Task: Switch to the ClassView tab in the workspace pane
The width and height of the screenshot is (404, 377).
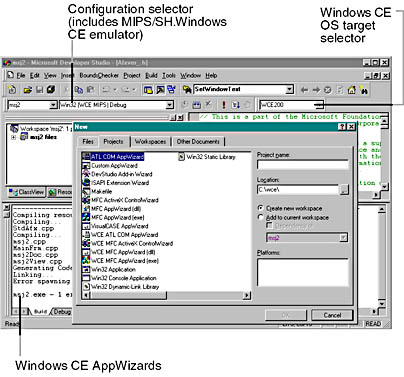Action: pos(27,192)
